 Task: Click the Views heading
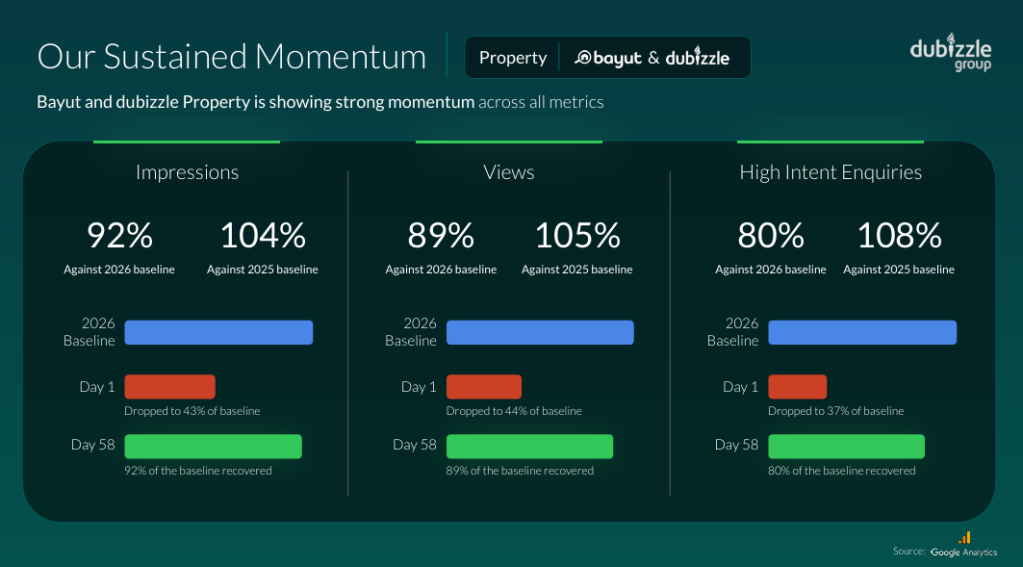pos(509,172)
